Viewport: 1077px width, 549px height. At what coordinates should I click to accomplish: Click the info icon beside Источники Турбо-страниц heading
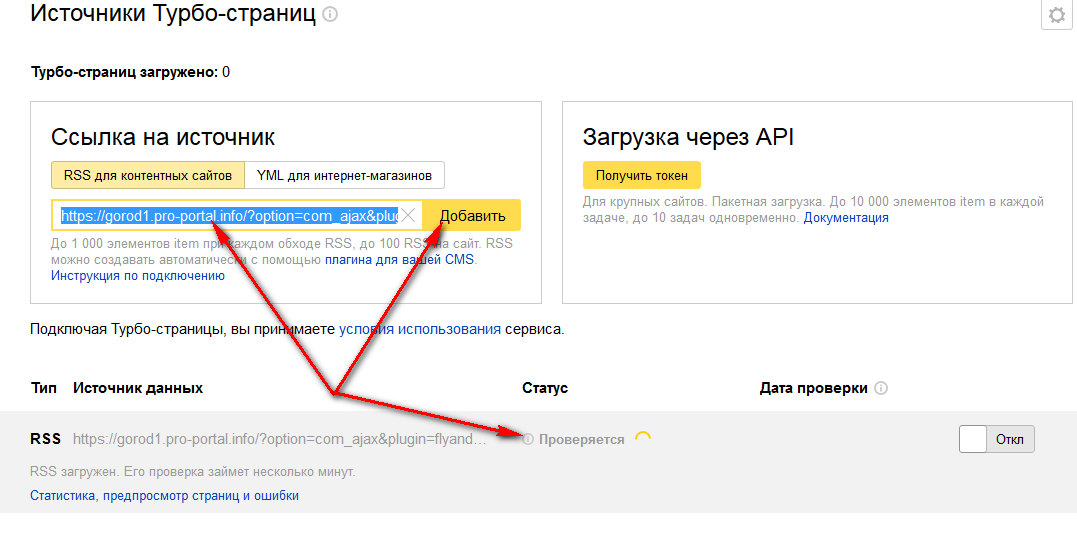pos(330,15)
